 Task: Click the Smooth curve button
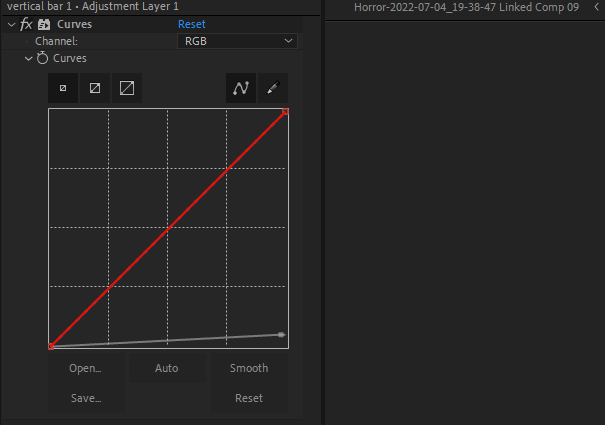[249, 368]
